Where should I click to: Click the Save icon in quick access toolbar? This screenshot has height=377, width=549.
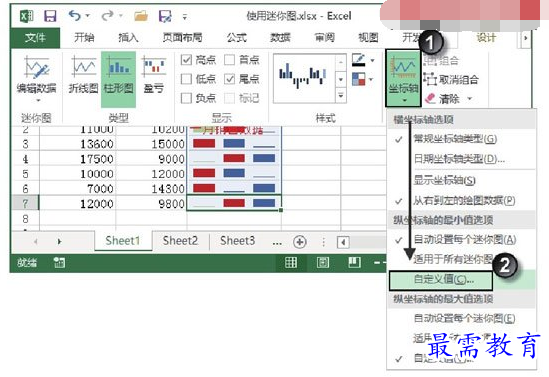tap(50, 16)
